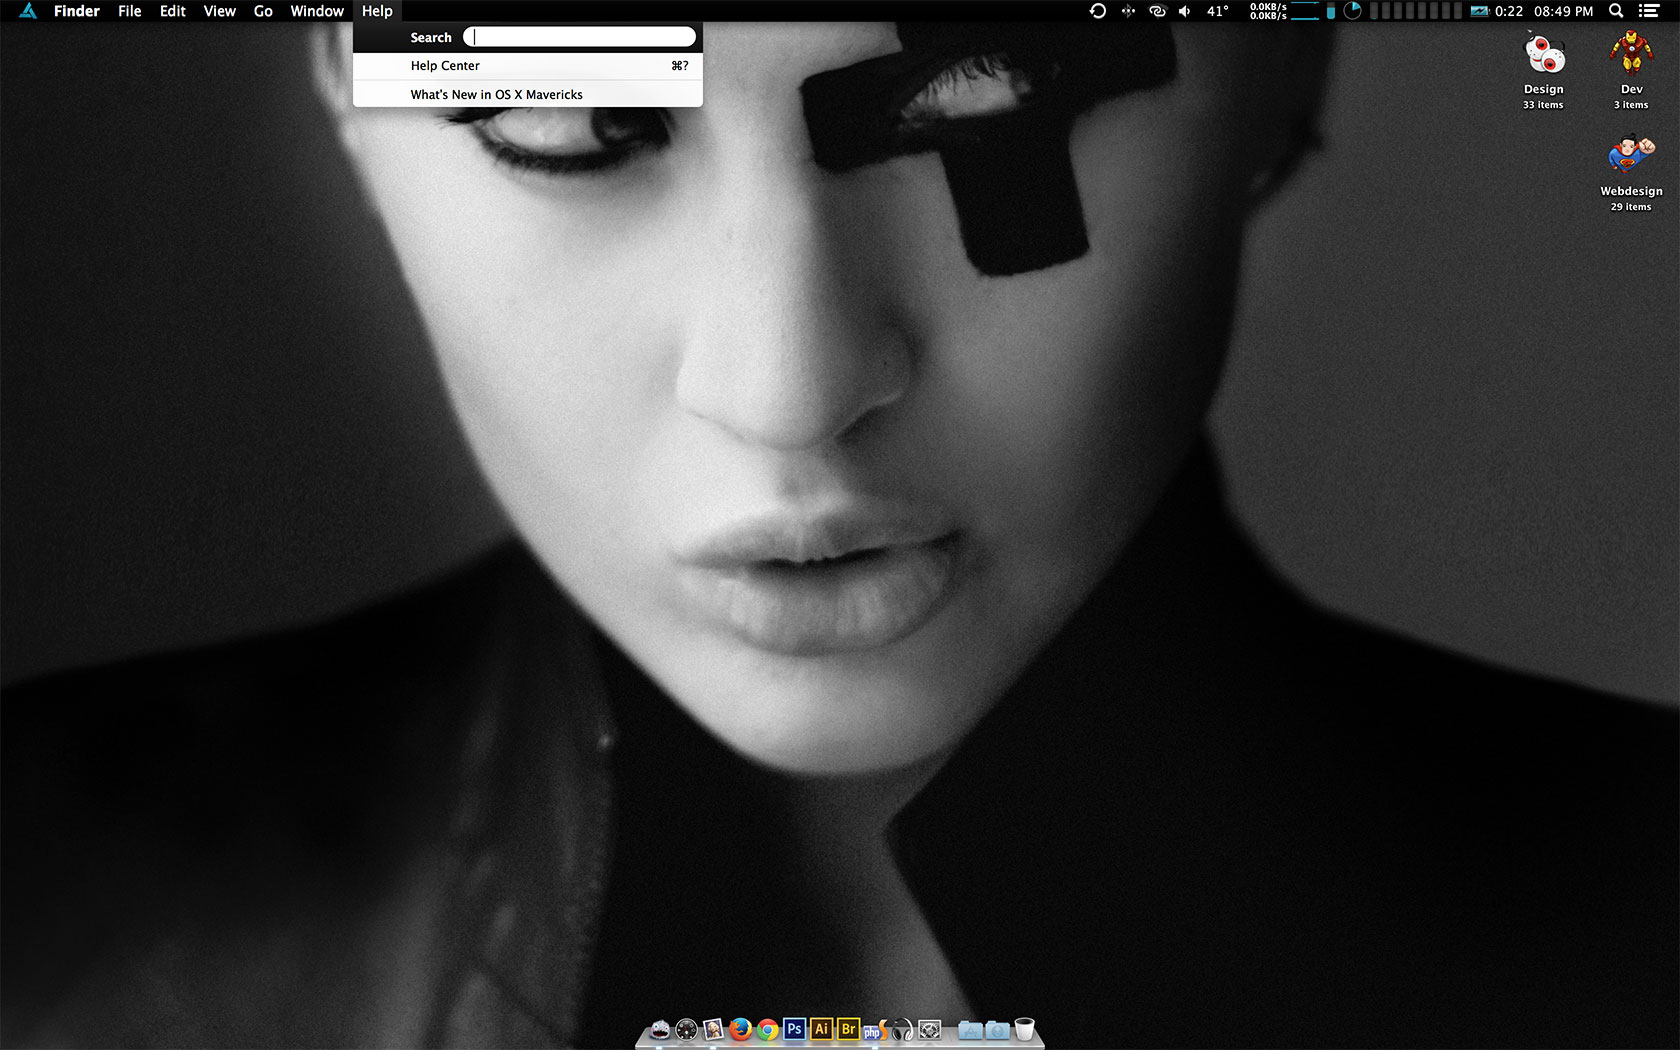Click inside the Help search field
This screenshot has width=1680, height=1050.
point(580,37)
